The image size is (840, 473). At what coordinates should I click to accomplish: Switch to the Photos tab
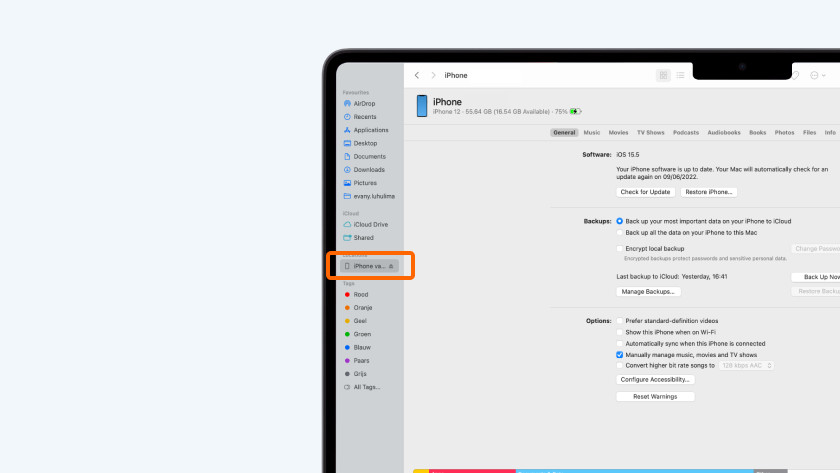[x=784, y=132]
